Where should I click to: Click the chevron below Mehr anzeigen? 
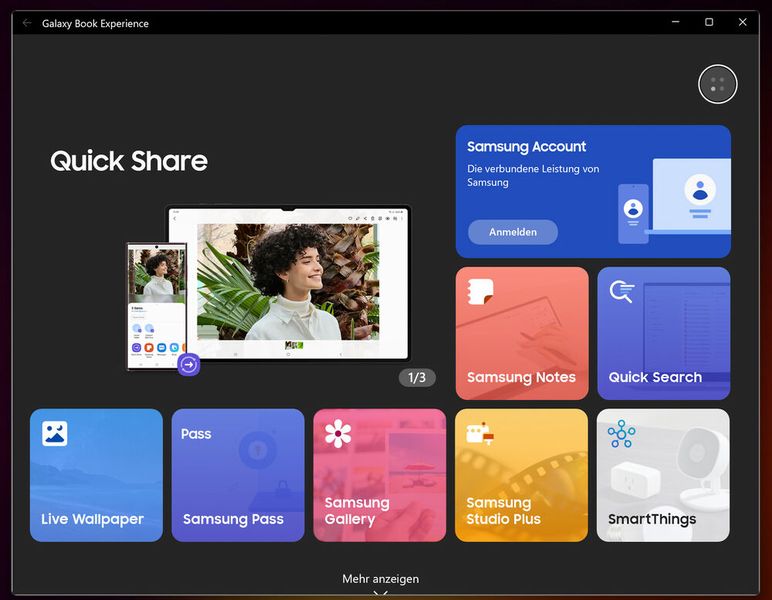380,593
